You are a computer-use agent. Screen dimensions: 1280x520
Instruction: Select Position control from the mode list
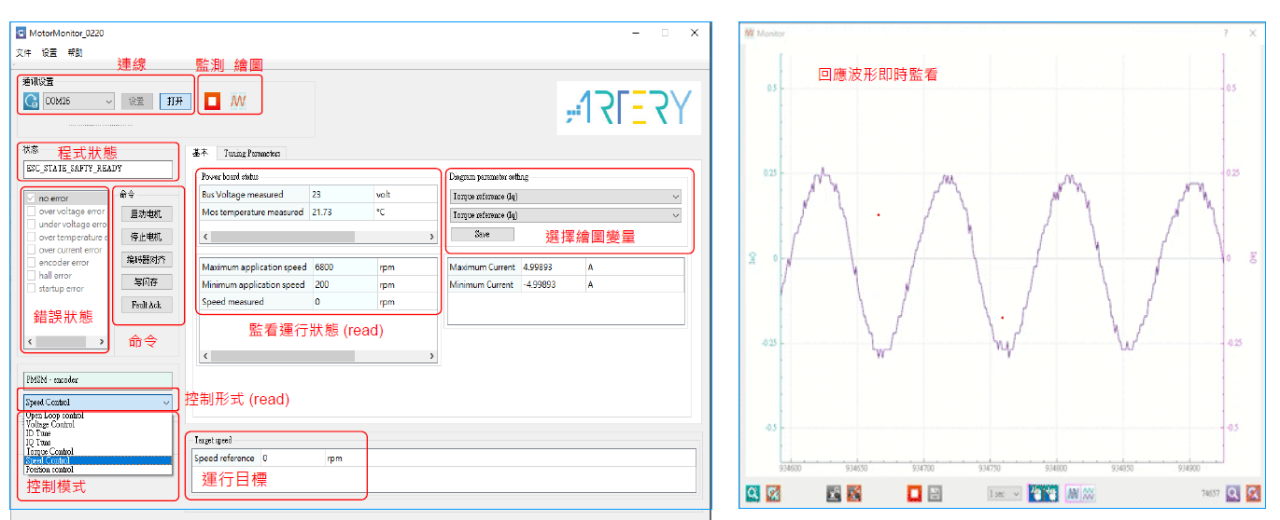pyautogui.click(x=50, y=469)
